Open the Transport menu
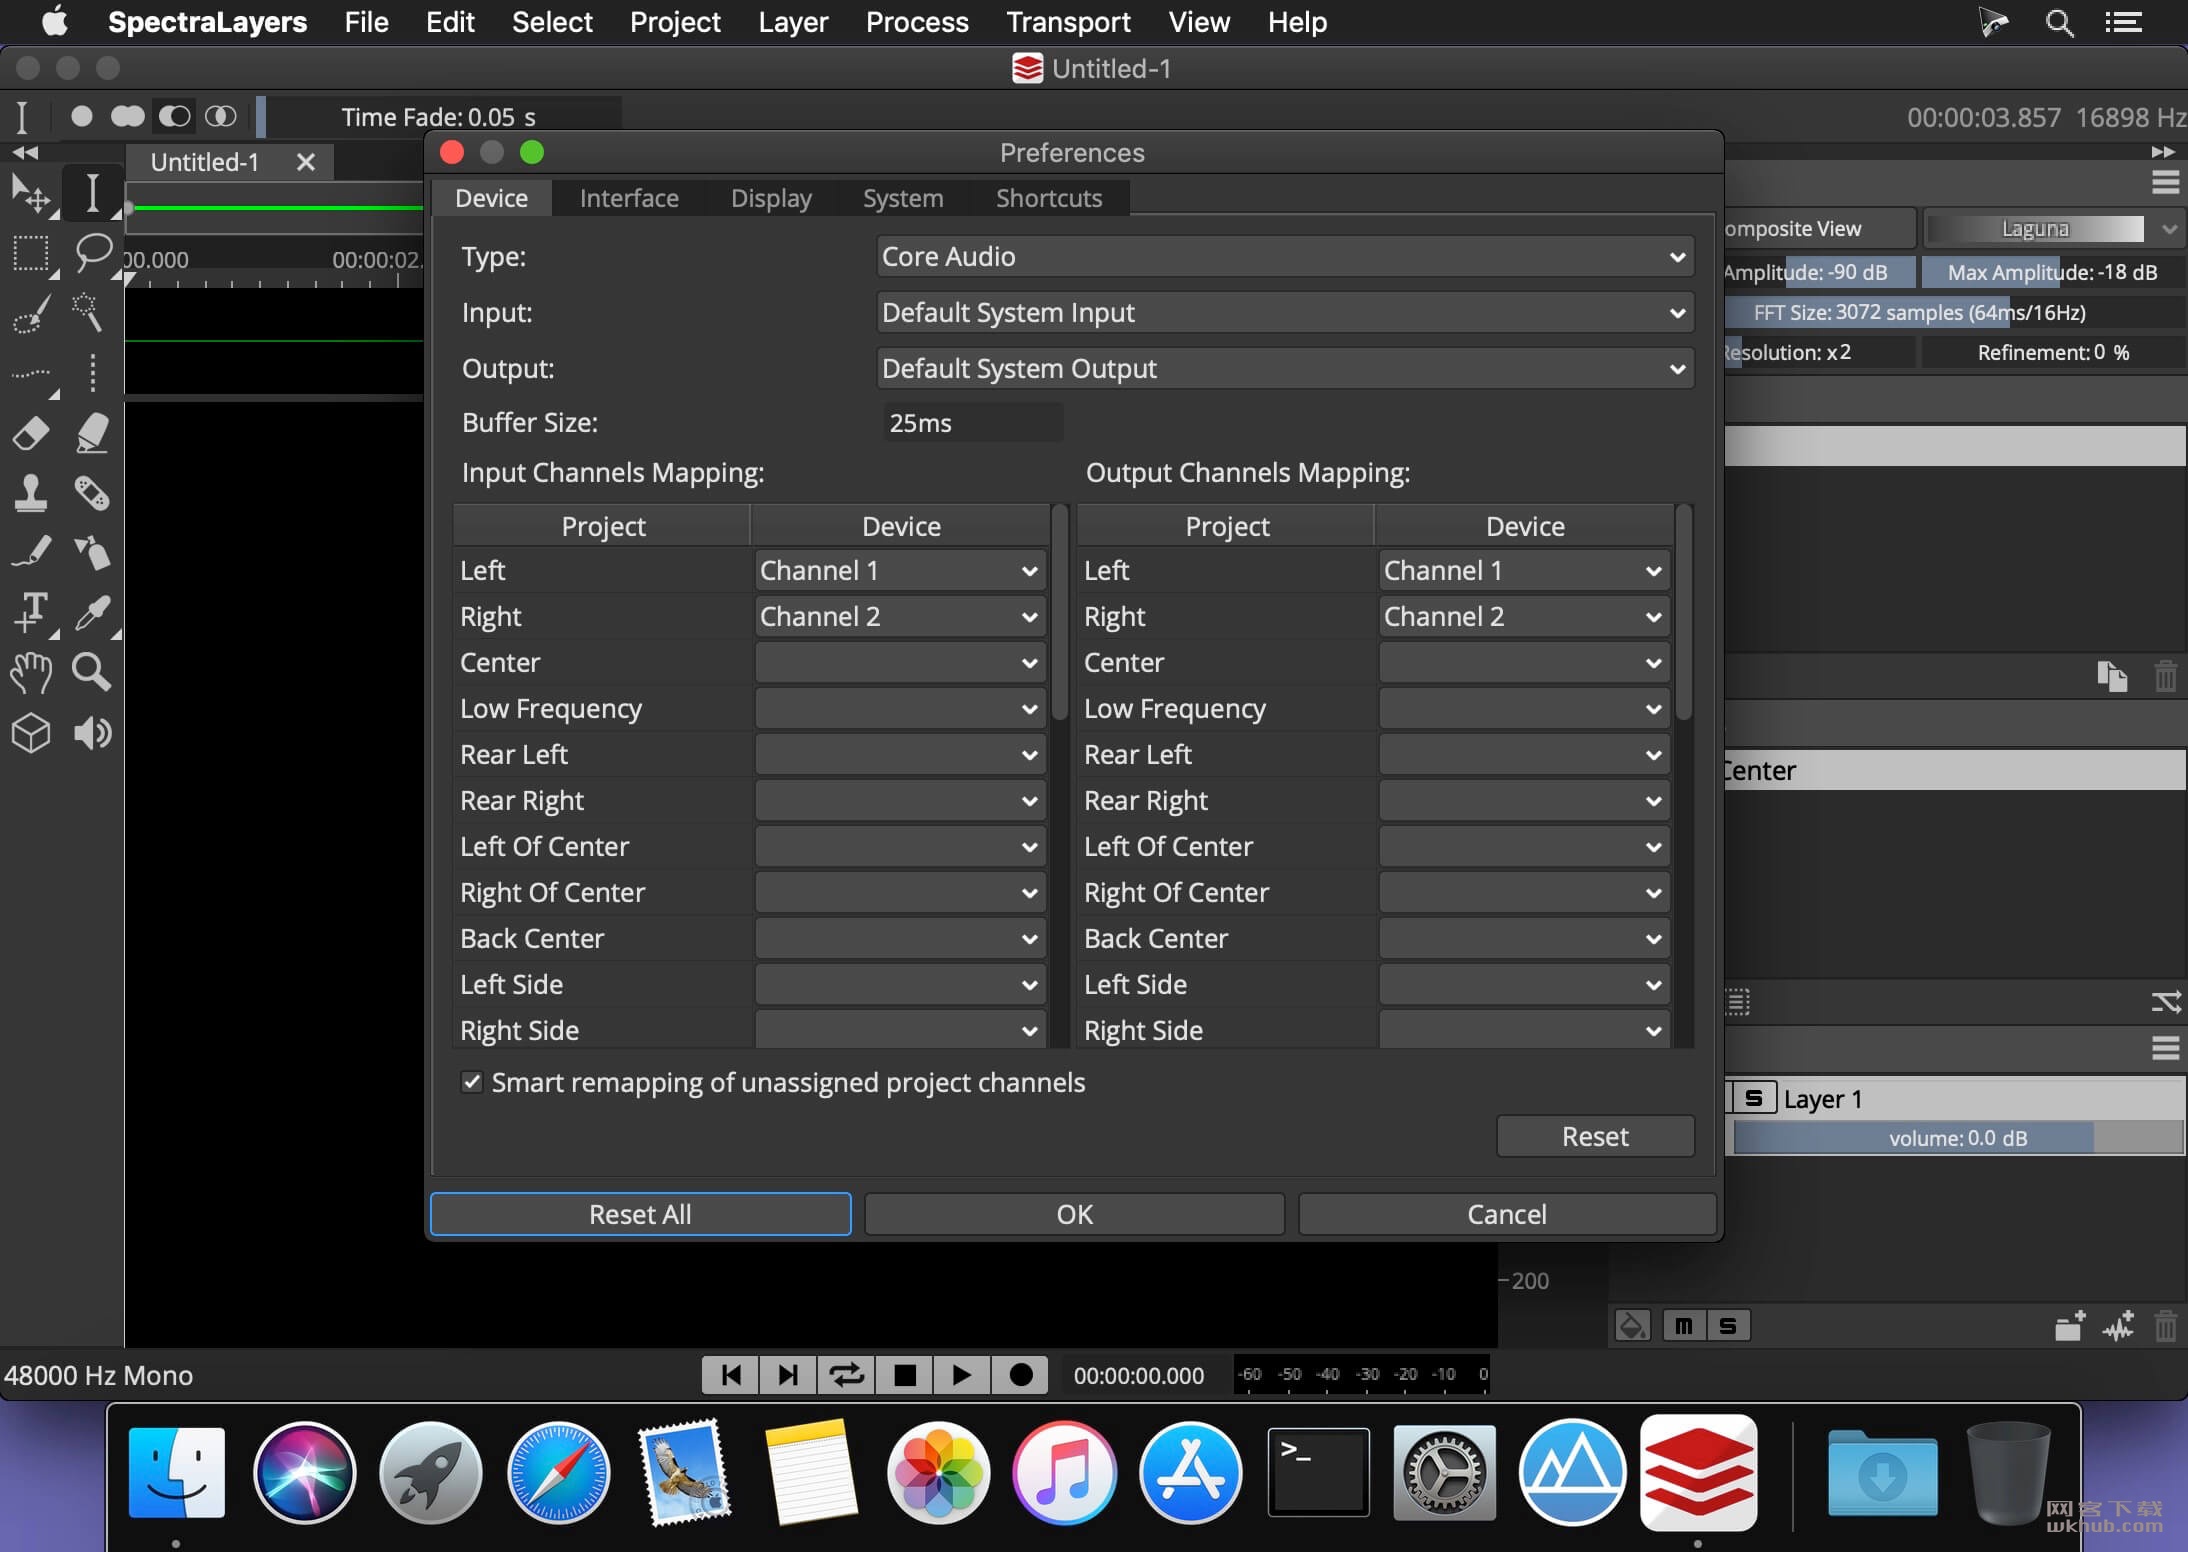The image size is (2188, 1552). [1068, 22]
